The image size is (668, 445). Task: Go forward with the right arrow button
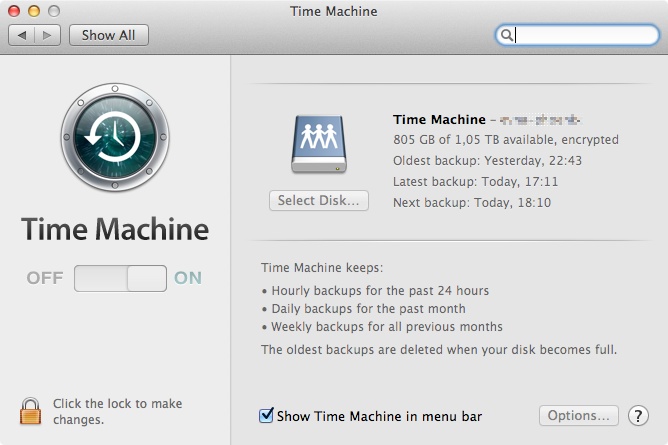(x=47, y=35)
